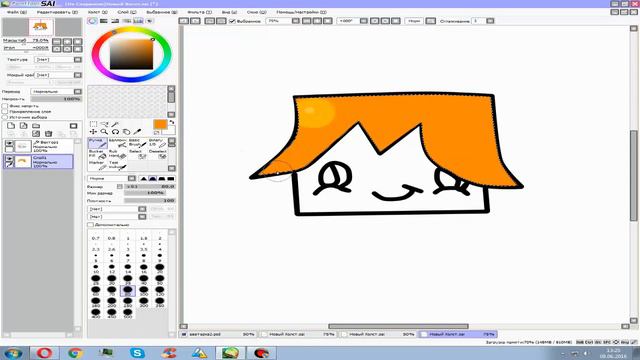Uncheck the show selection checkbox in toolbar
Screen dimensions: 640x360
(x=232, y=21)
